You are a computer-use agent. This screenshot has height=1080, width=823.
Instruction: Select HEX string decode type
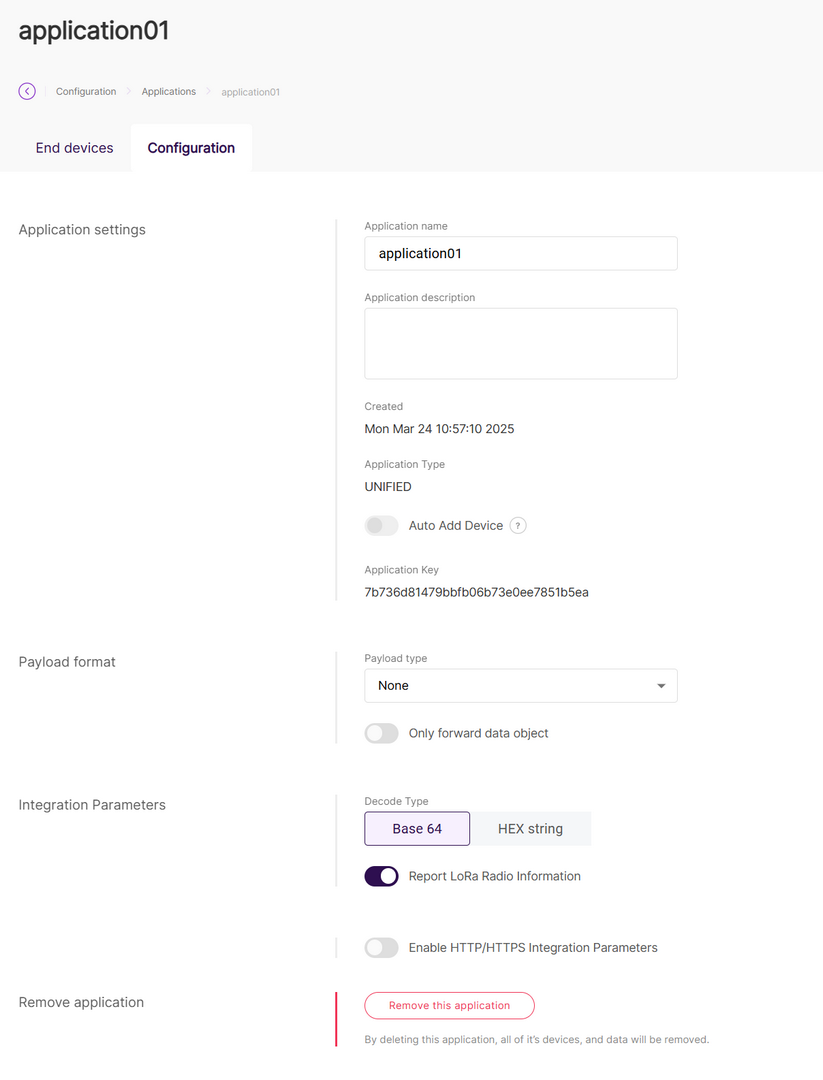[x=530, y=829]
